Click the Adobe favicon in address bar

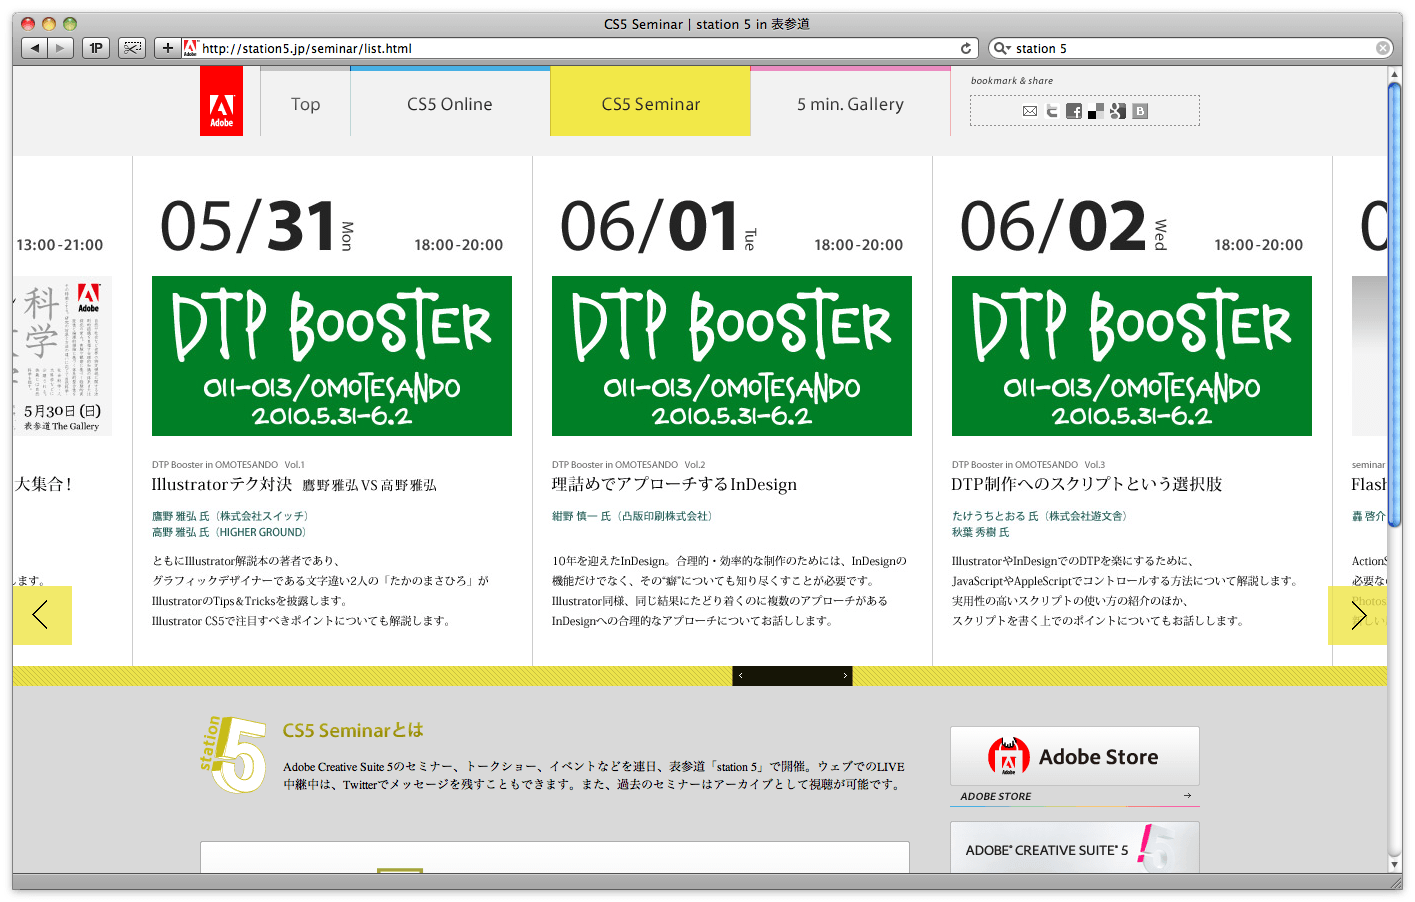click(190, 48)
